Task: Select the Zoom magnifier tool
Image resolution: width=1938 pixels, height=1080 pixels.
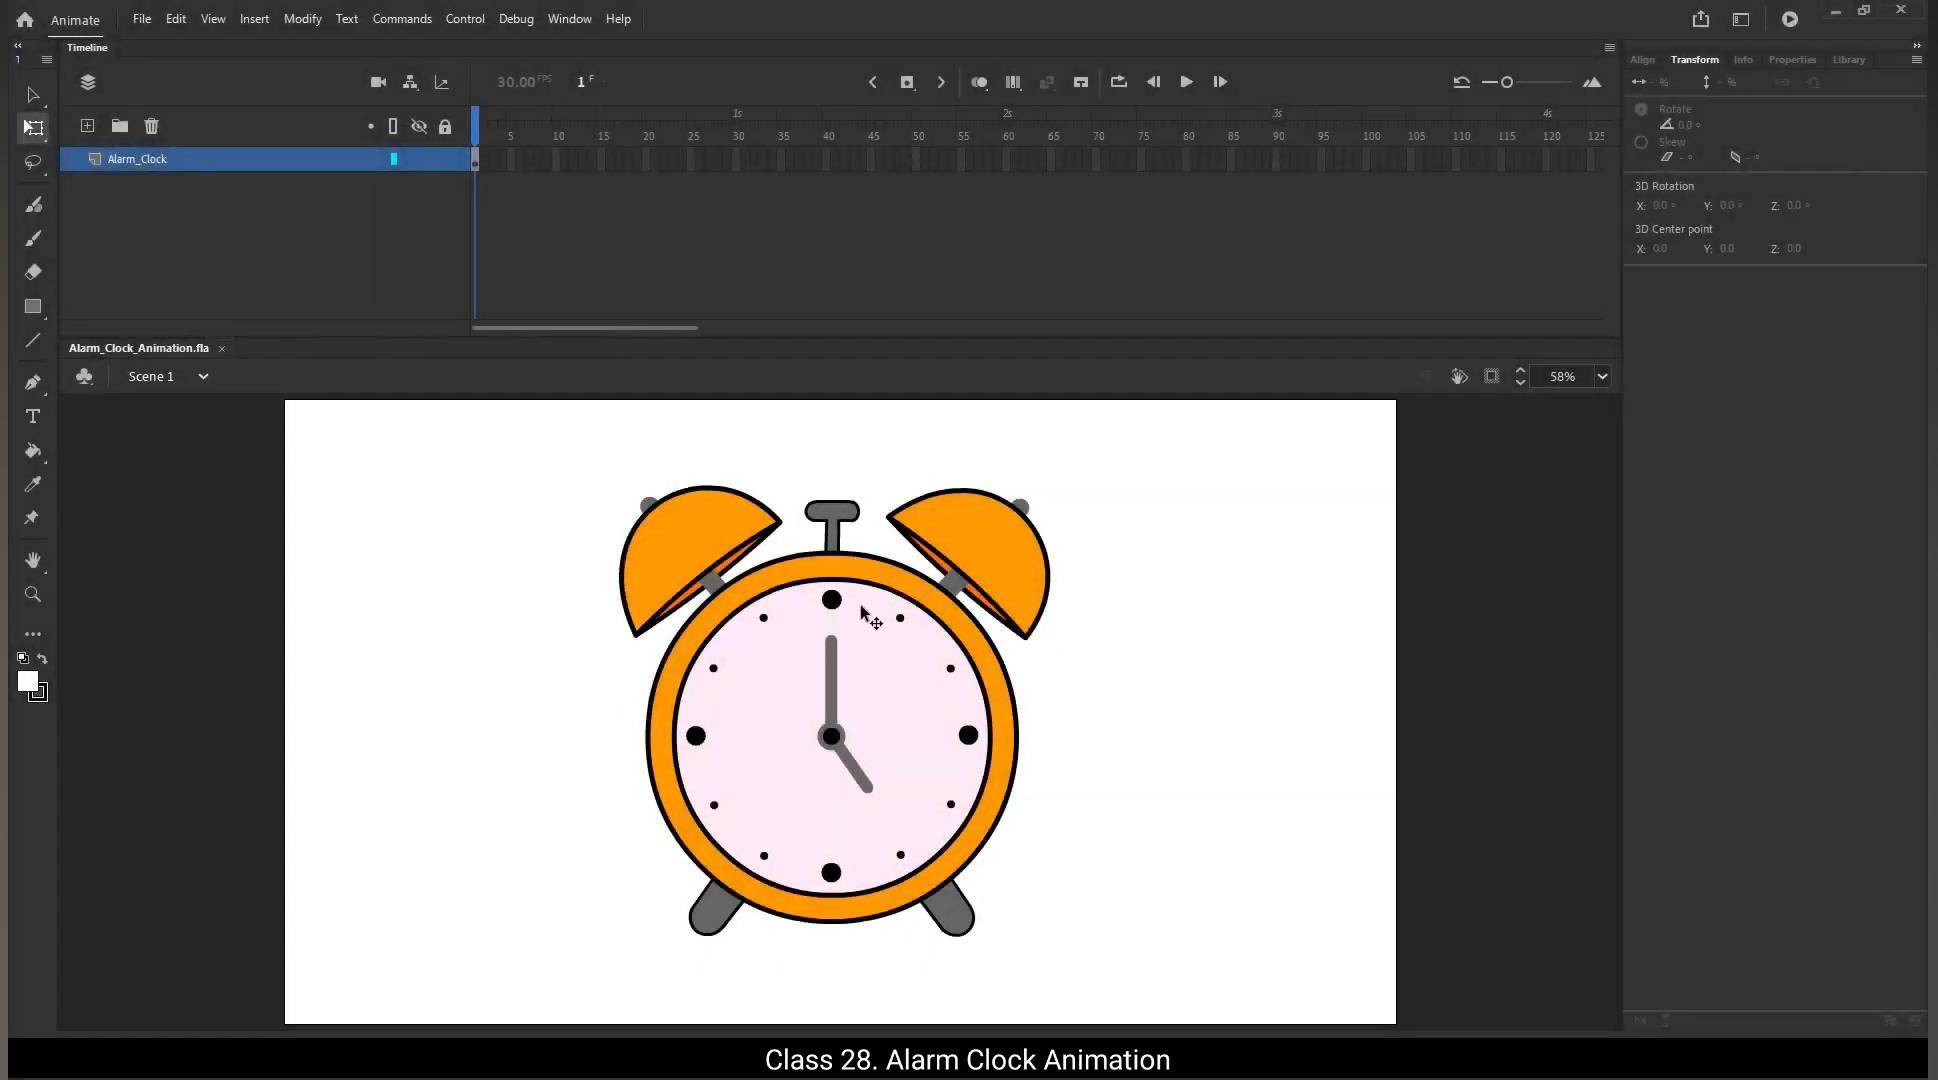Action: click(33, 594)
